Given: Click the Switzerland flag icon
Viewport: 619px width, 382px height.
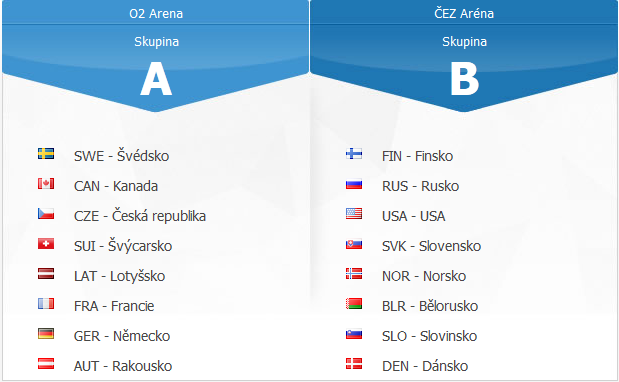Looking at the screenshot, I should 46,243.
